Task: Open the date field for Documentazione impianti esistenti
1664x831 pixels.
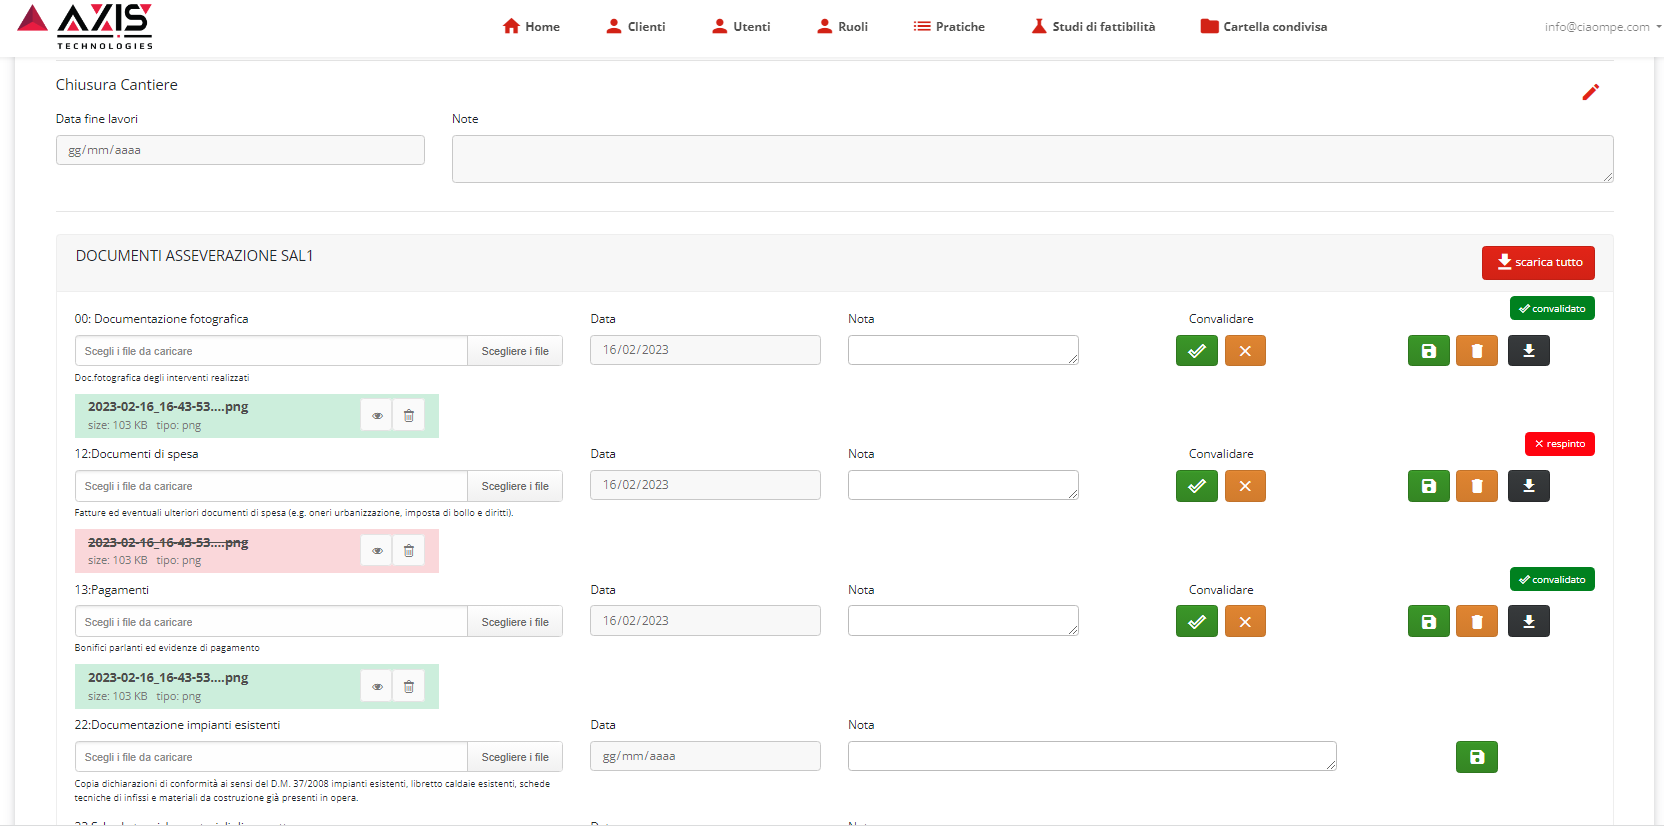Action: coord(705,756)
